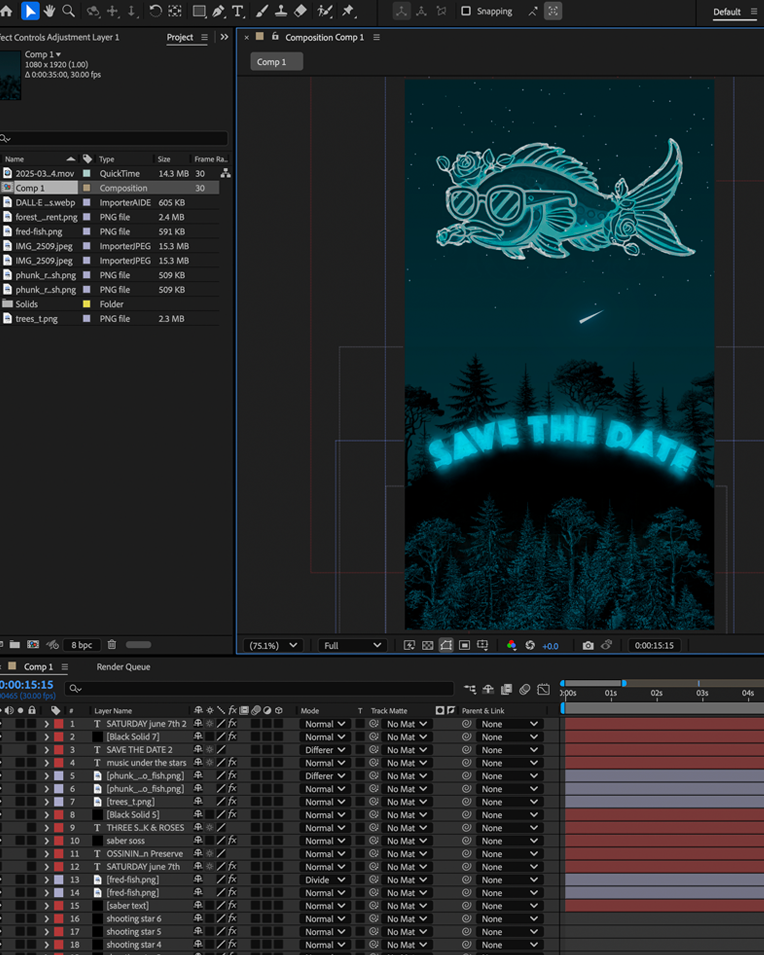
Task: Open the Full resolution dropdown
Action: pyautogui.click(x=352, y=646)
